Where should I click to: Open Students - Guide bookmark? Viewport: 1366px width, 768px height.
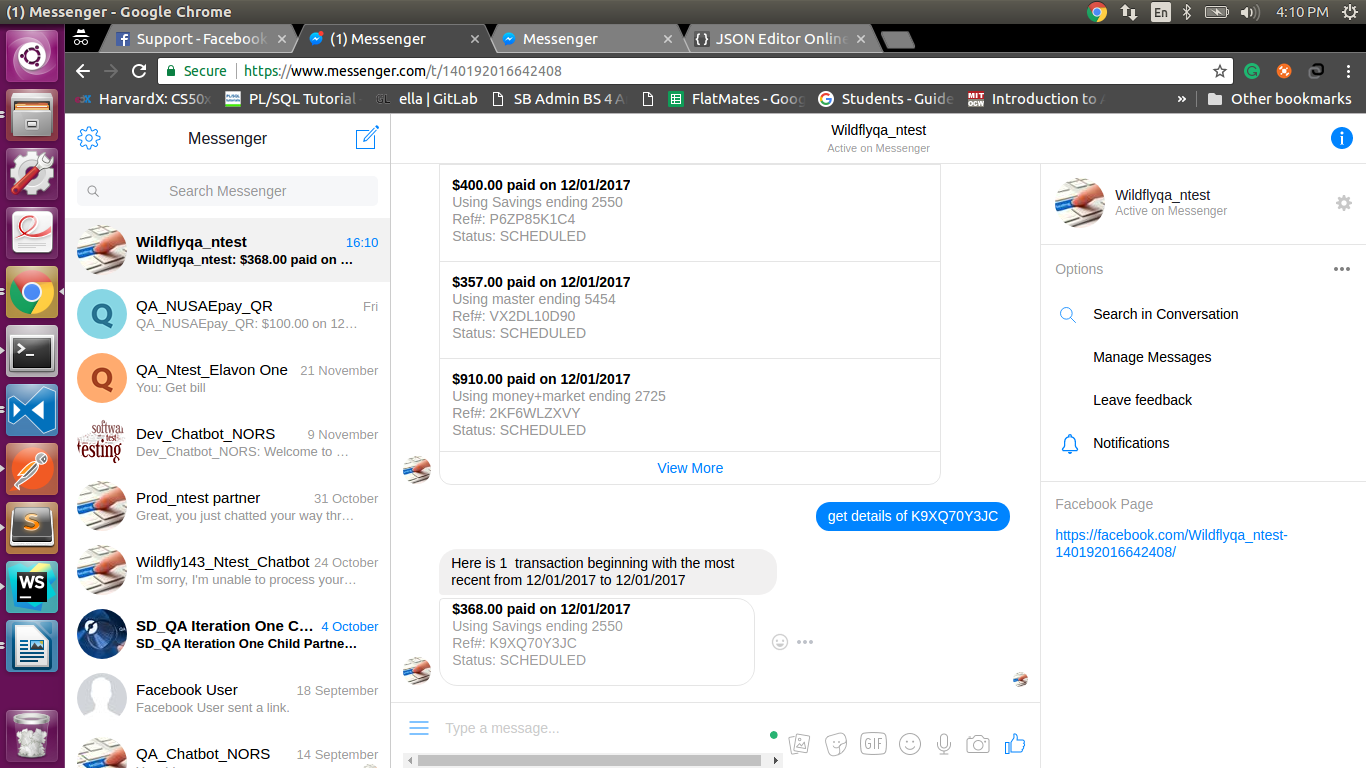click(886, 99)
